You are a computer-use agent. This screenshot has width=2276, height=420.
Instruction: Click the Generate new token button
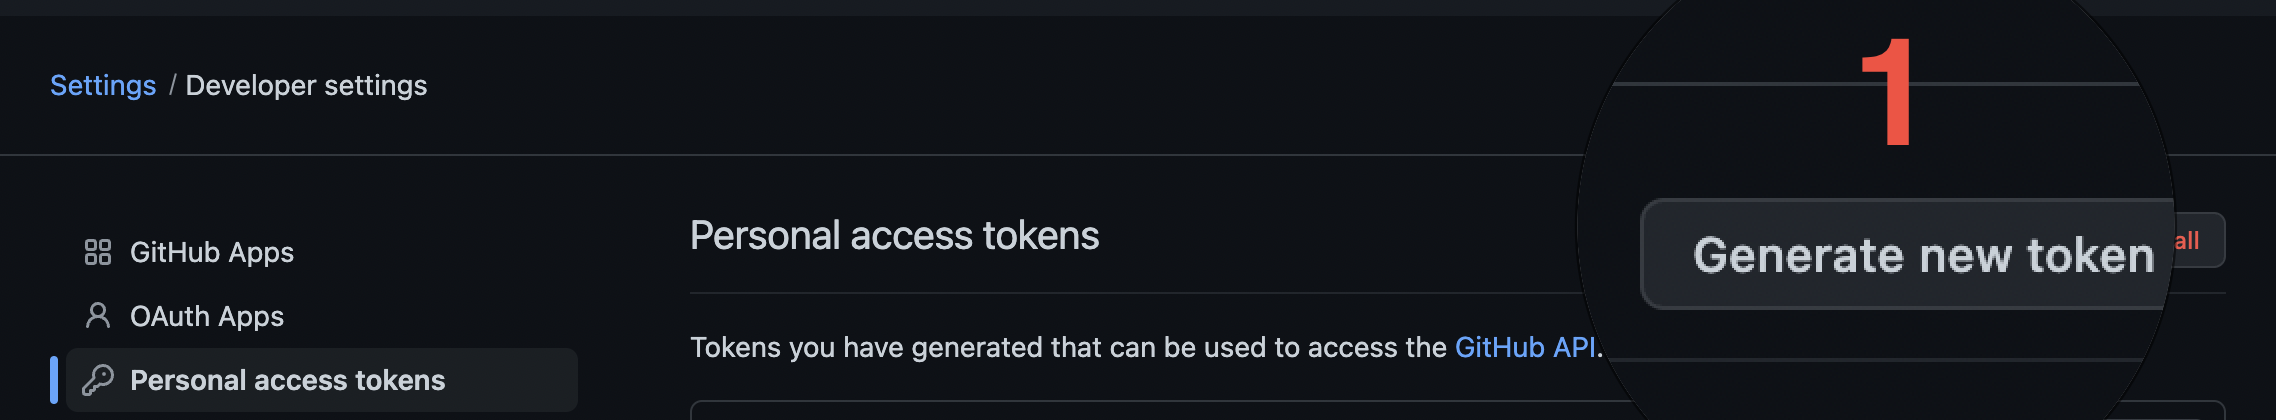1908,254
